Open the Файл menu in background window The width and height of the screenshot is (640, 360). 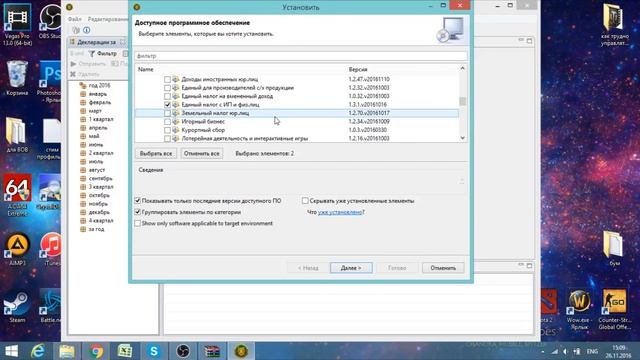tap(75, 19)
